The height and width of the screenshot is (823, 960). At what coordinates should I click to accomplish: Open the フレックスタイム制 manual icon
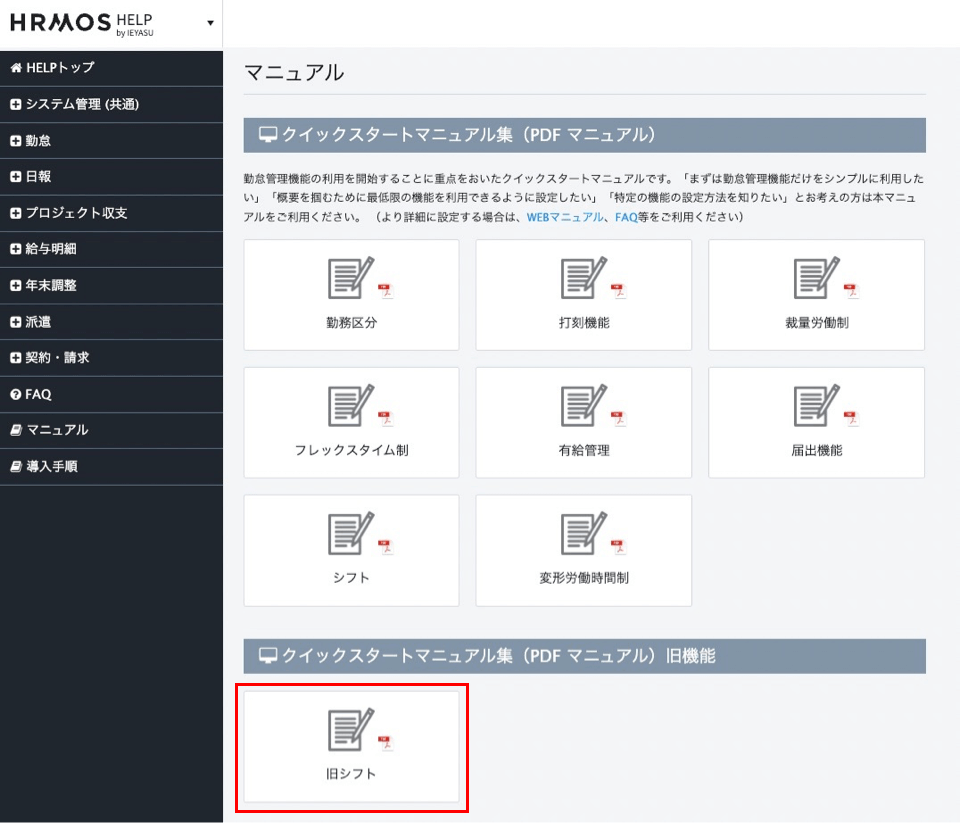click(x=351, y=408)
